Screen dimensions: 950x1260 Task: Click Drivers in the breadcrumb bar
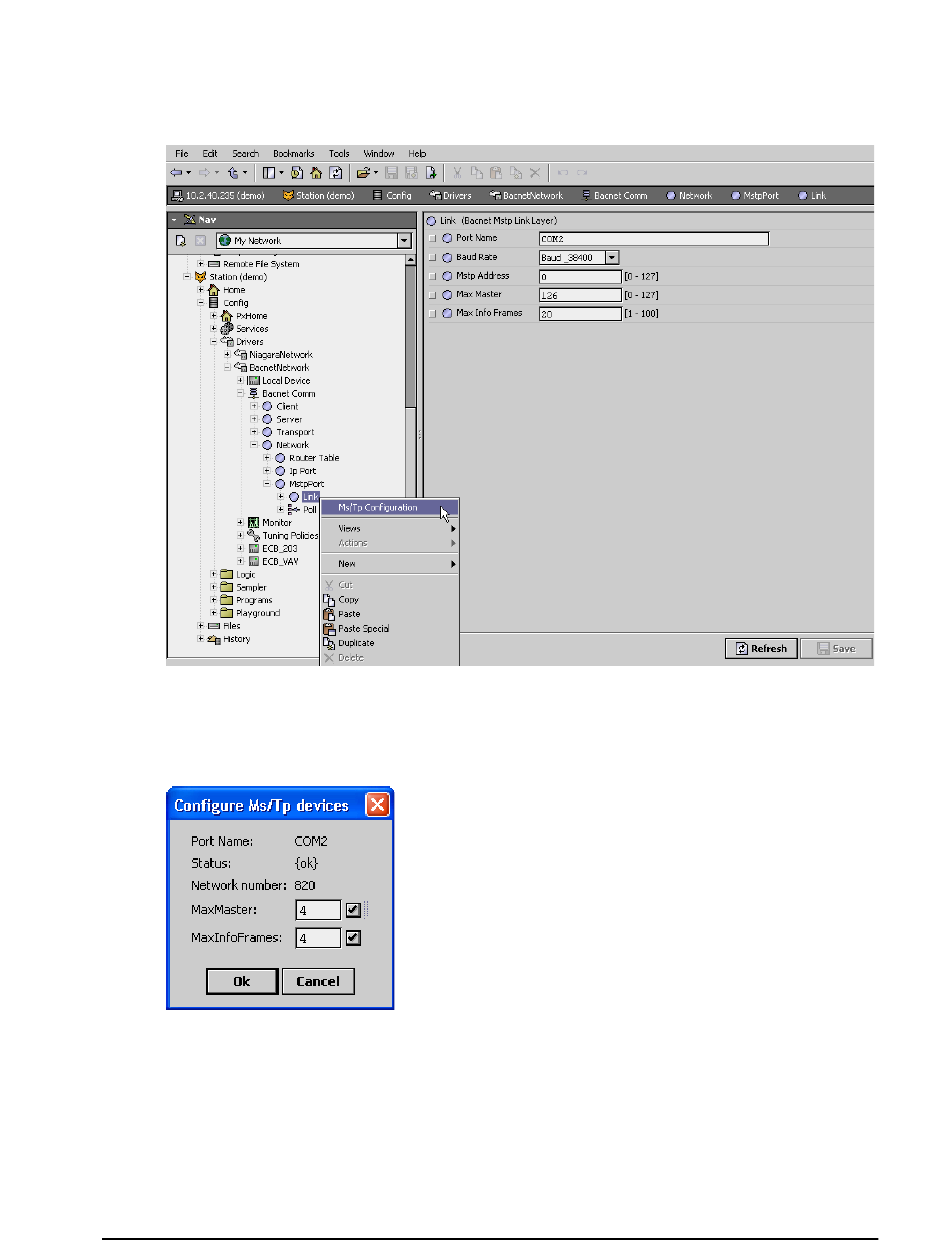click(449, 196)
